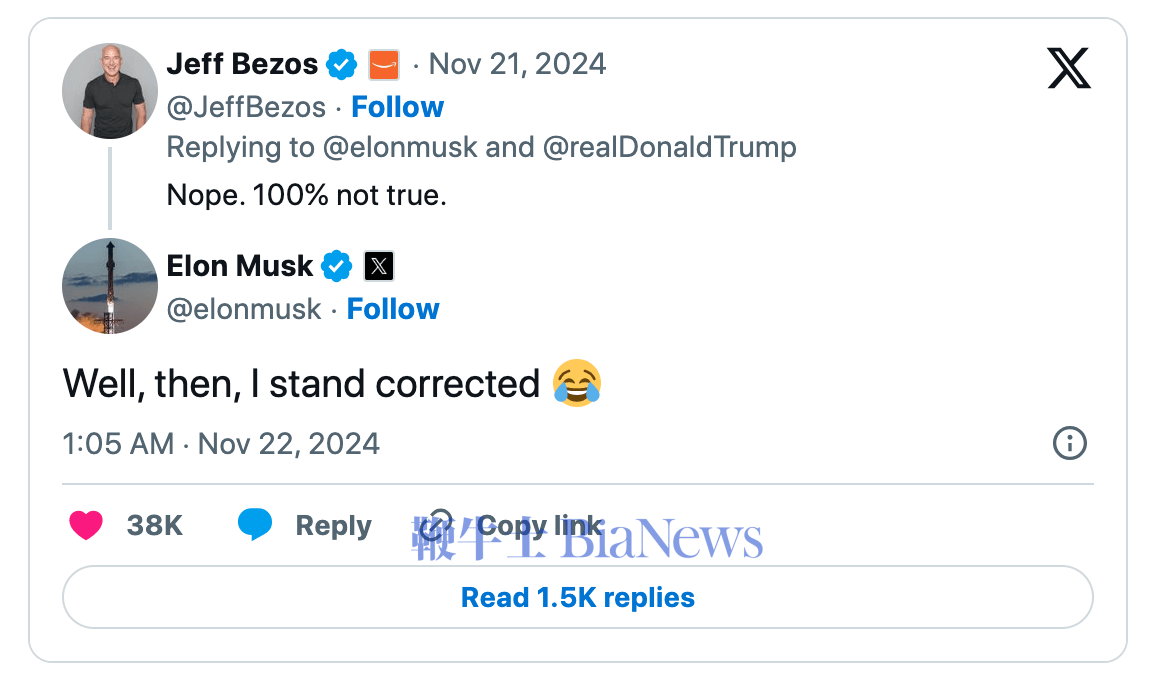Open the @elonmusk handle below Elon Musk
The image size is (1174, 674).
click(244, 309)
